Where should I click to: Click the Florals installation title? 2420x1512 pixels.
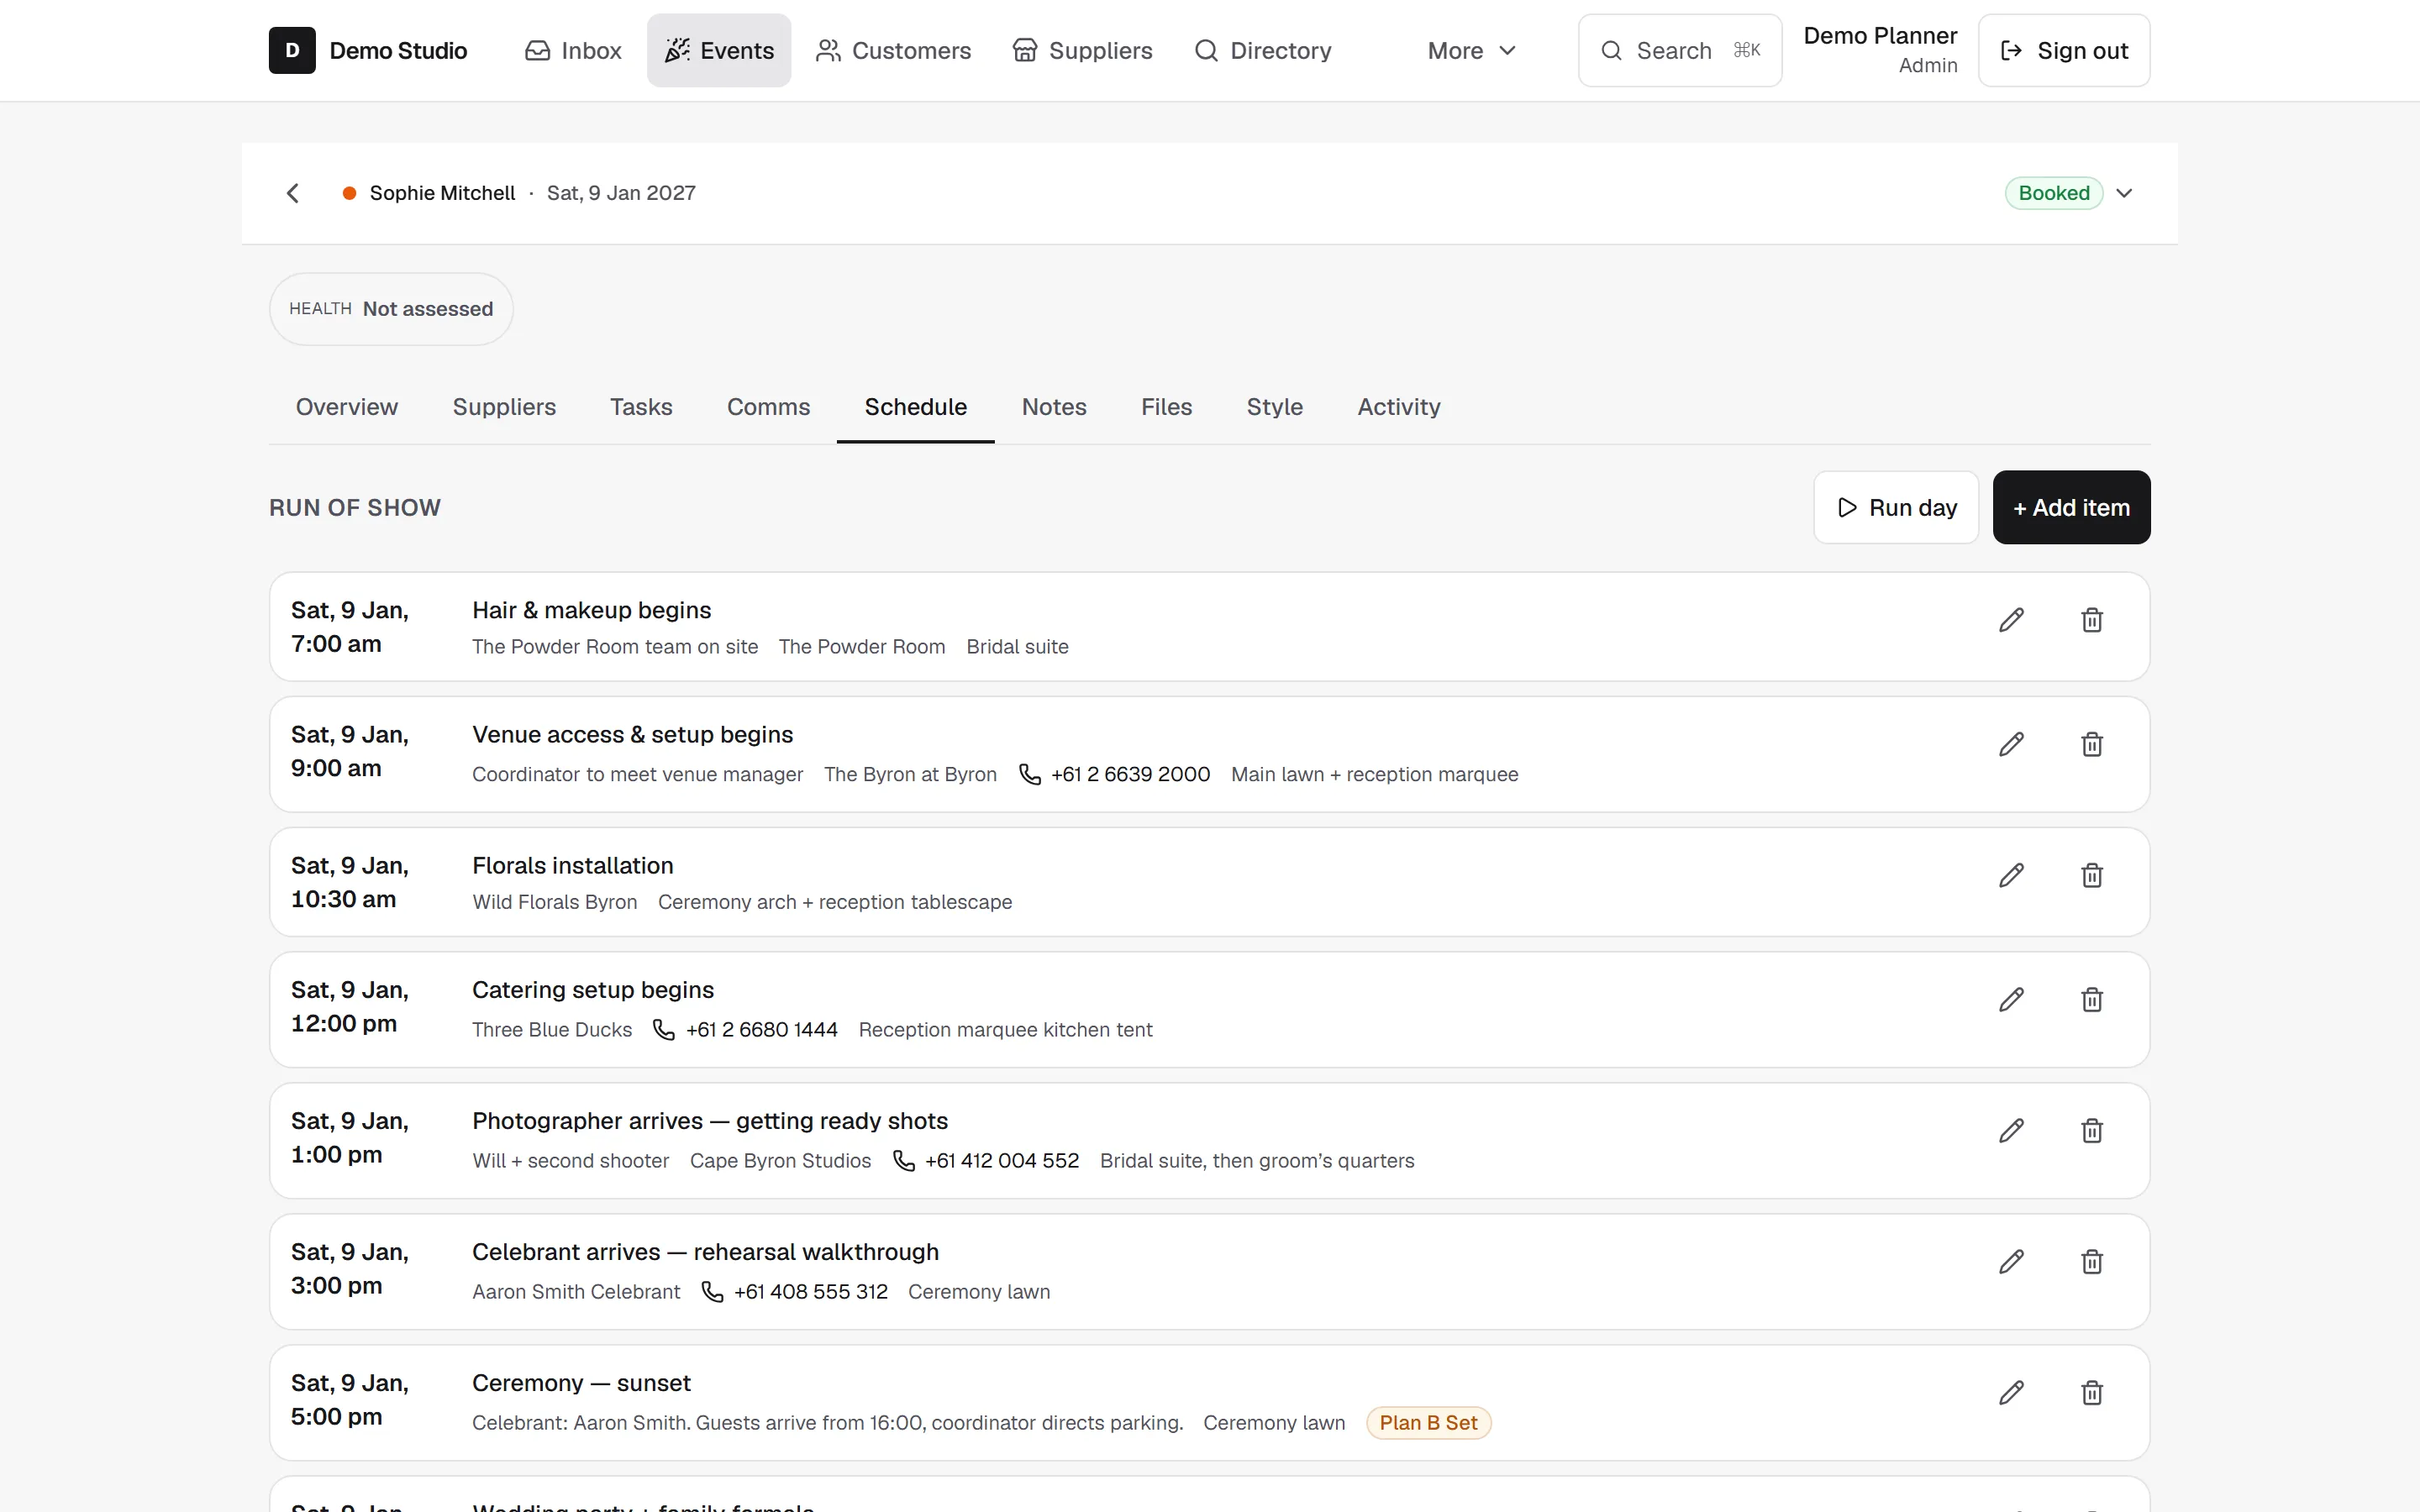(x=573, y=865)
